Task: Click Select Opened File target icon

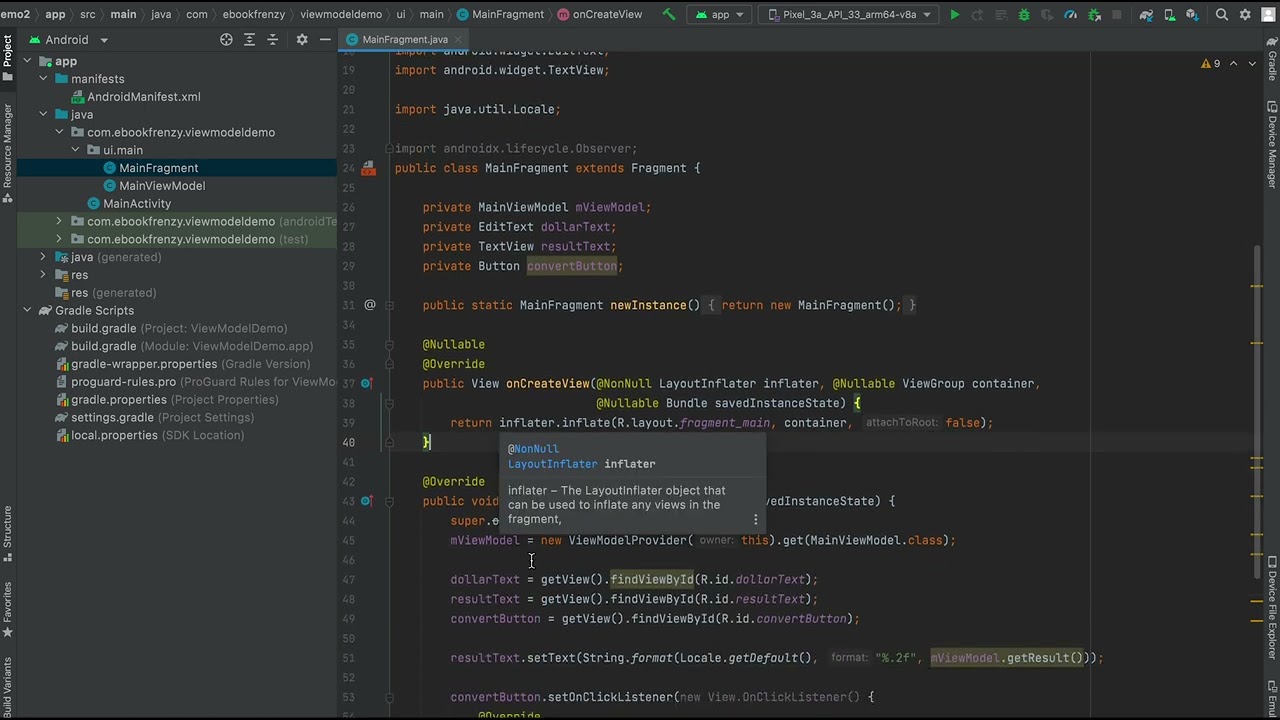Action: pos(226,39)
